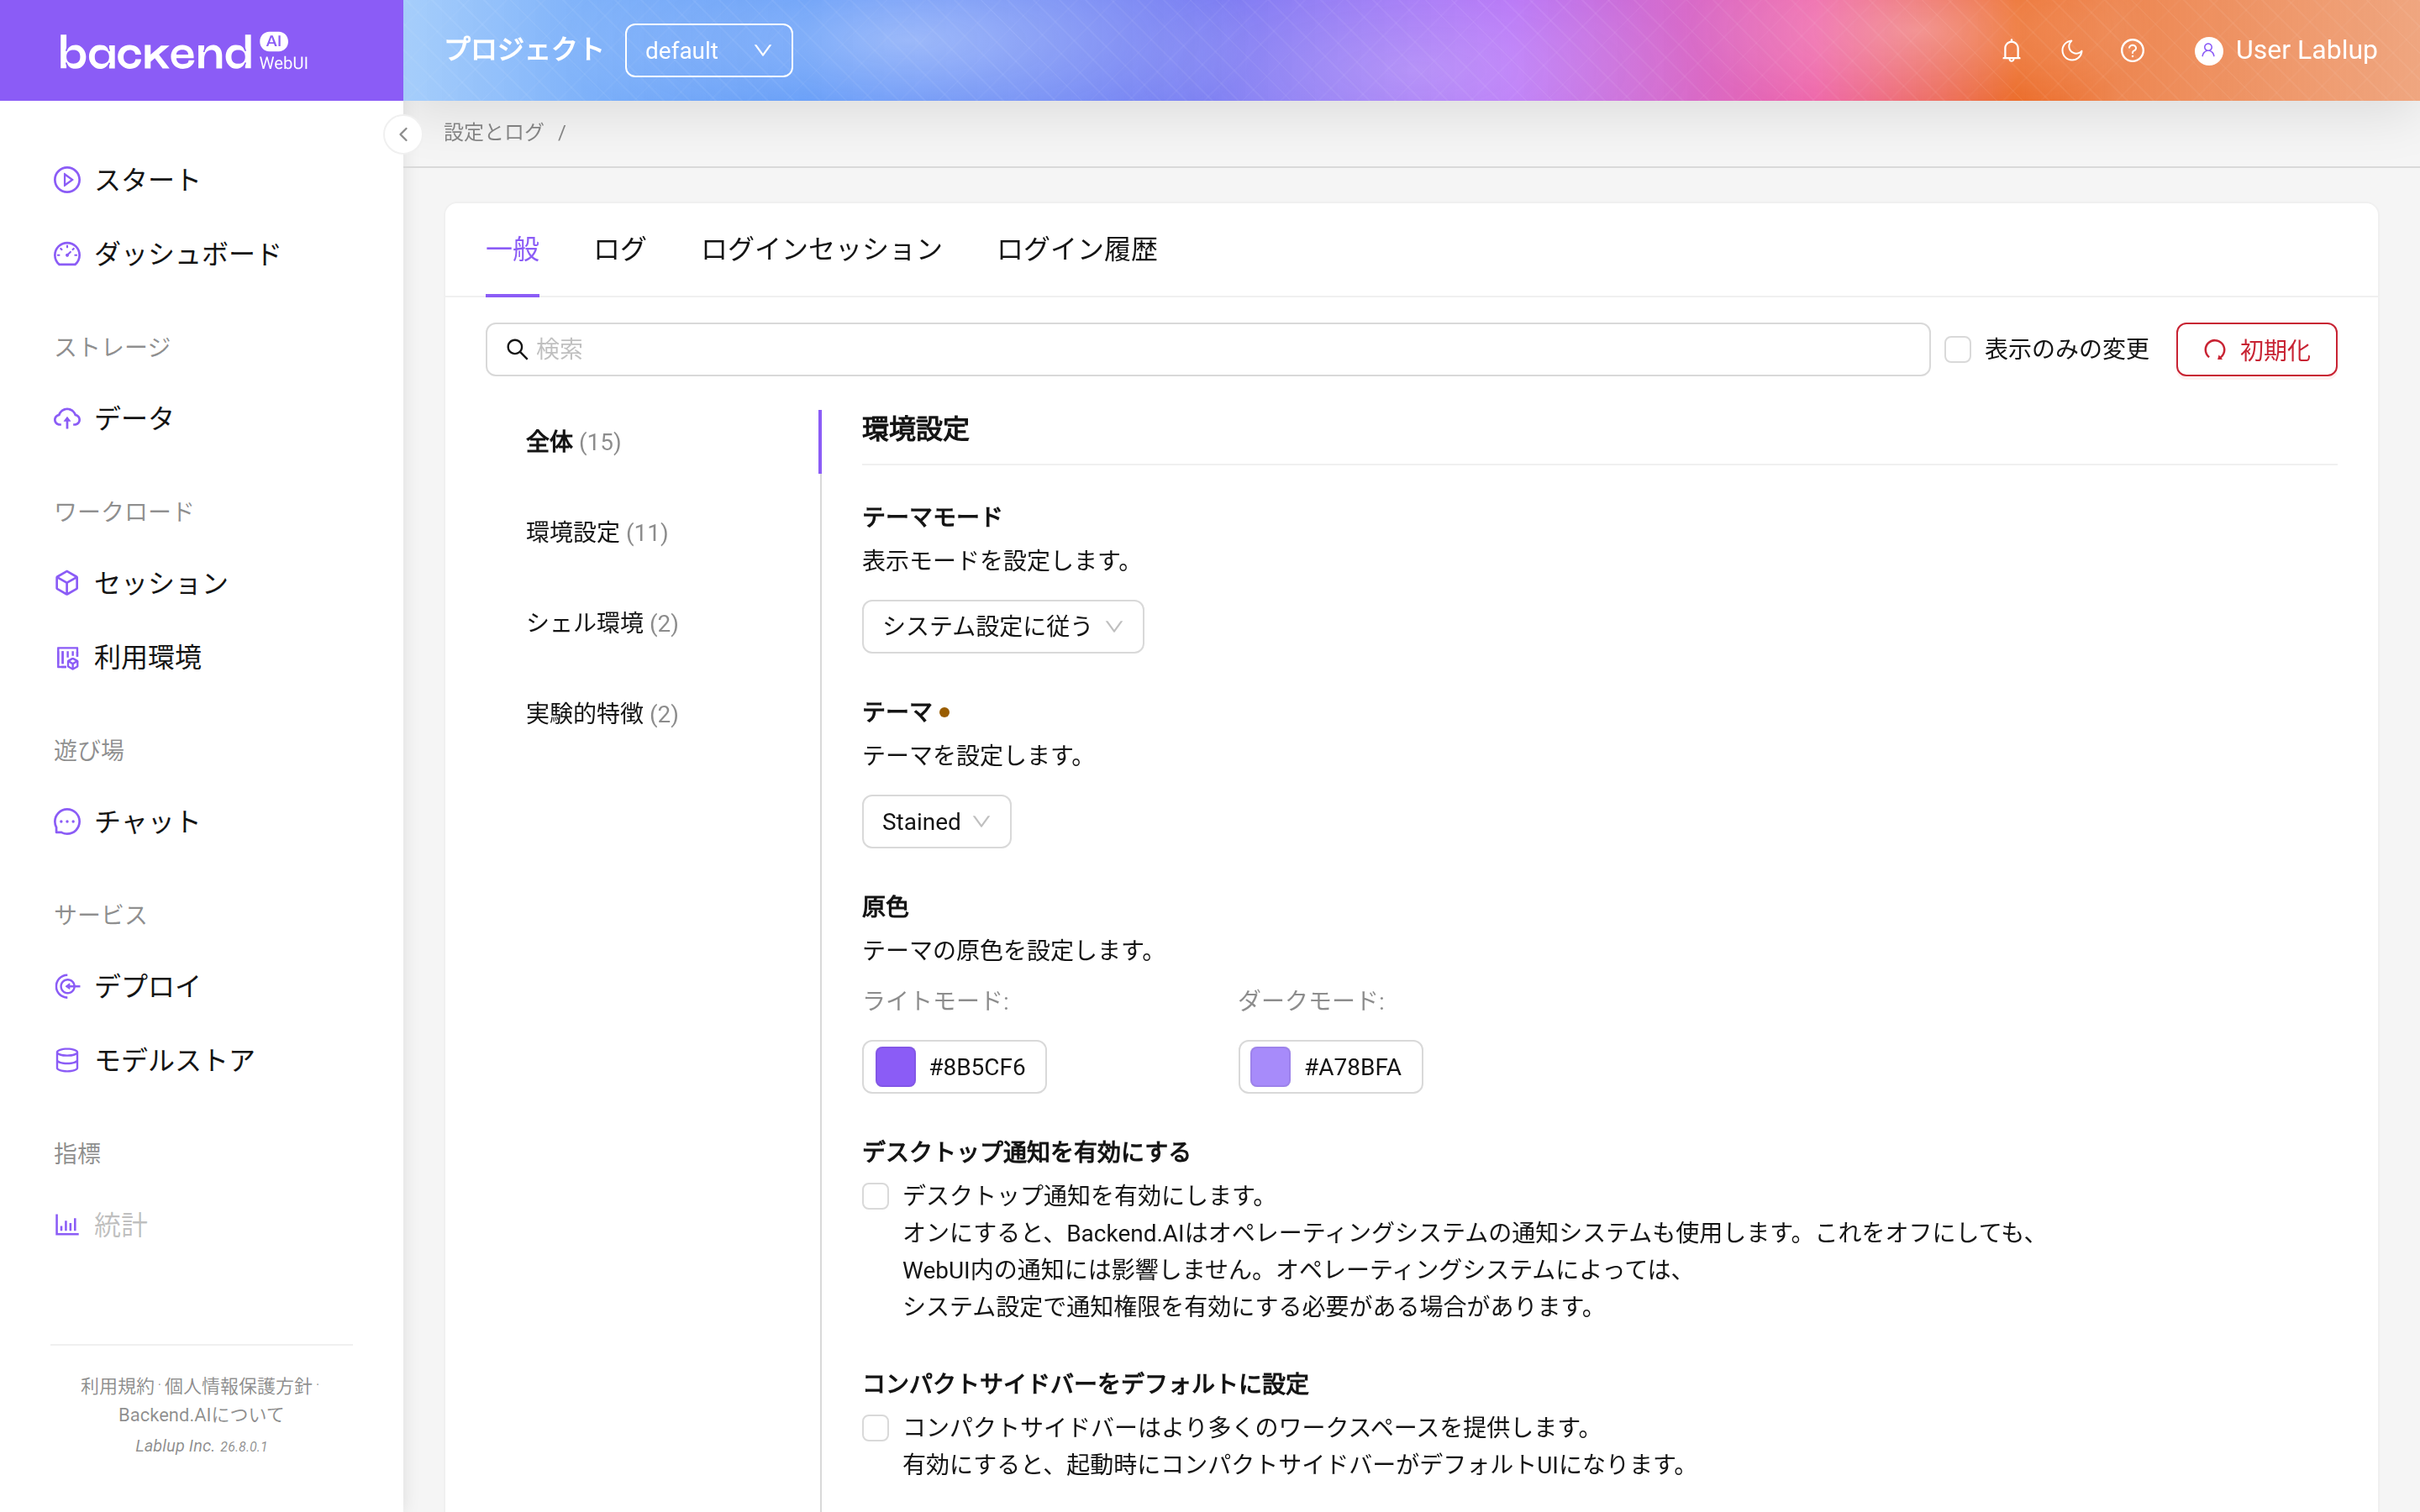
Task: Open the Stained theme dropdown
Action: [x=936, y=821]
